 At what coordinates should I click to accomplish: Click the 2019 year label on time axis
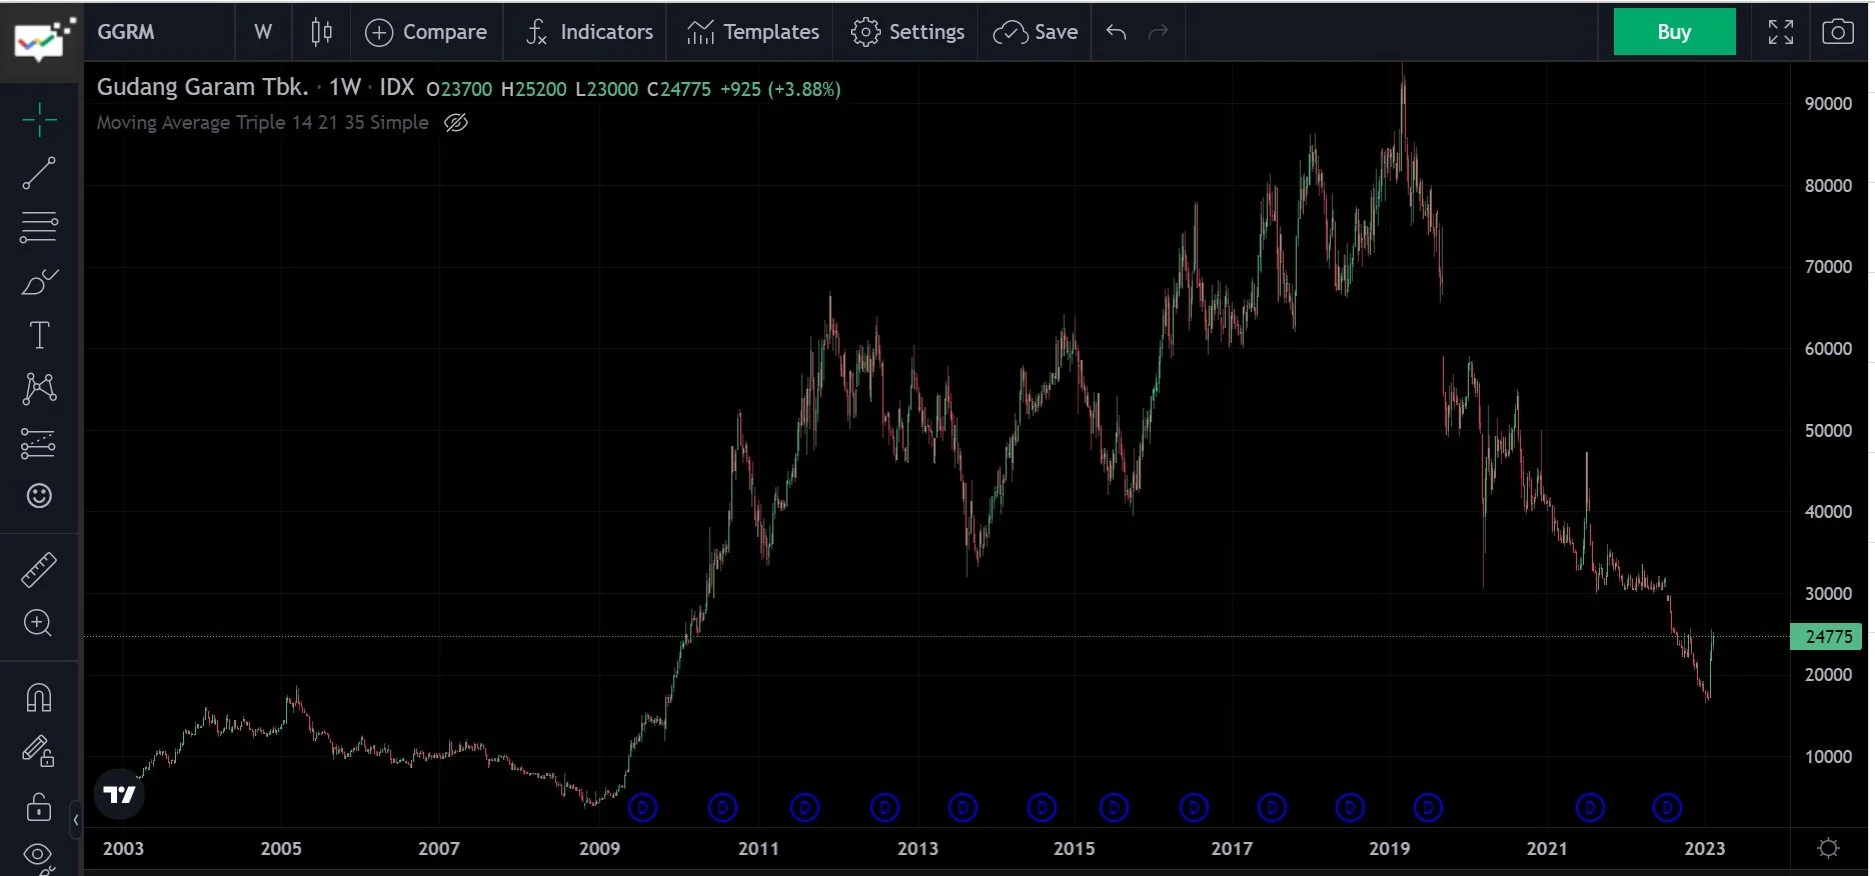point(1389,849)
